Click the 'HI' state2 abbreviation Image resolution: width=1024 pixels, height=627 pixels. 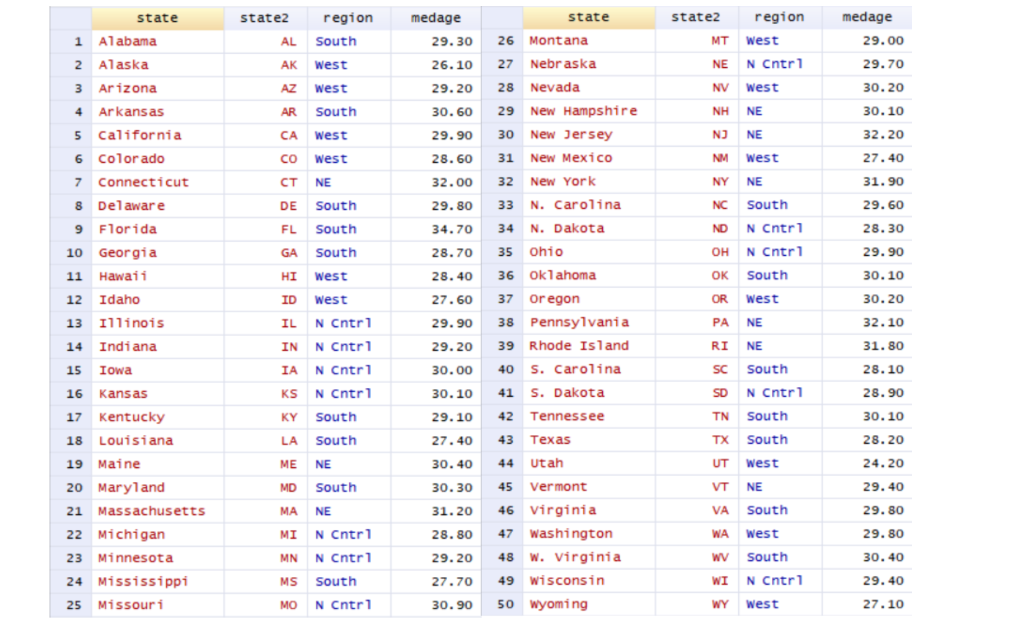pyautogui.click(x=289, y=276)
